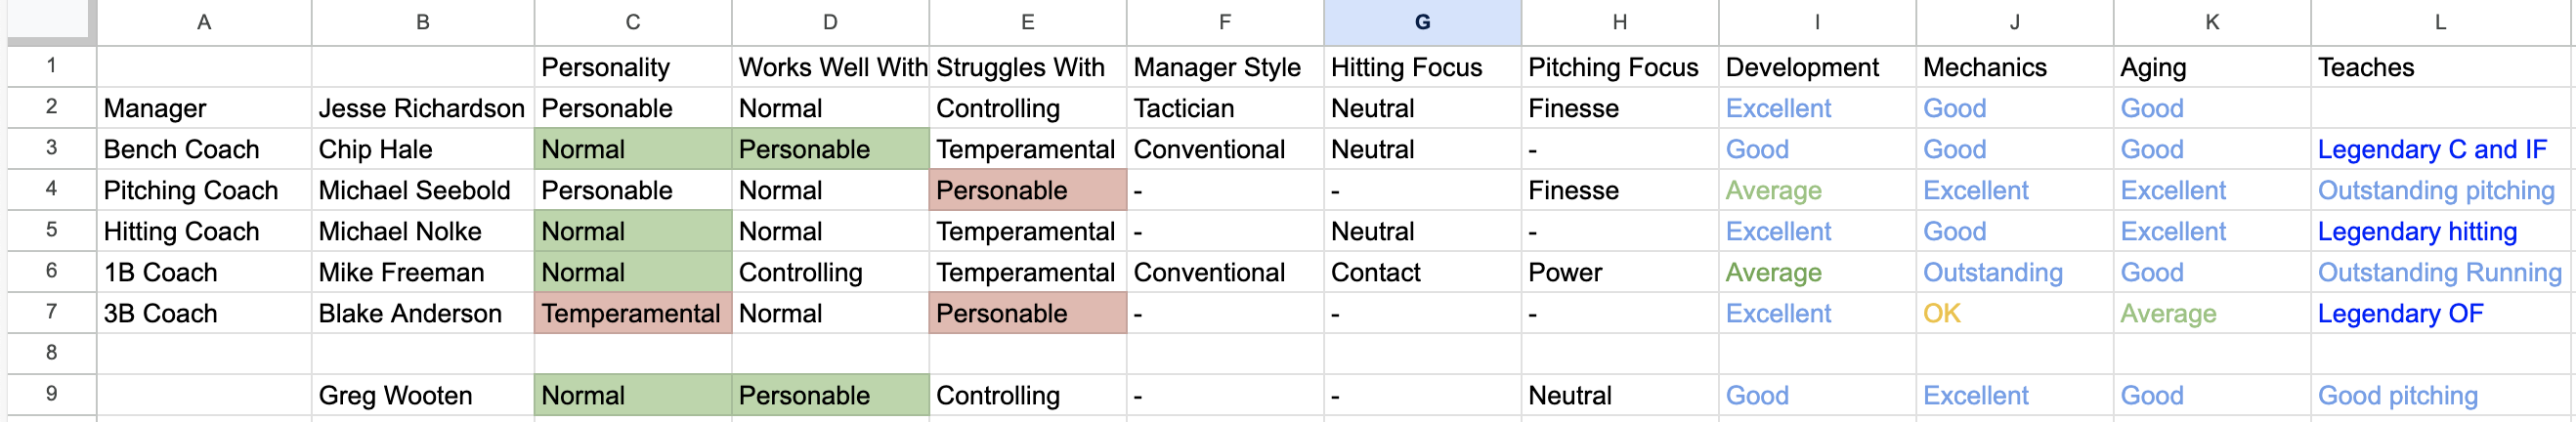Click the Jesse Richardson cell
The image size is (2576, 422).
422,108
